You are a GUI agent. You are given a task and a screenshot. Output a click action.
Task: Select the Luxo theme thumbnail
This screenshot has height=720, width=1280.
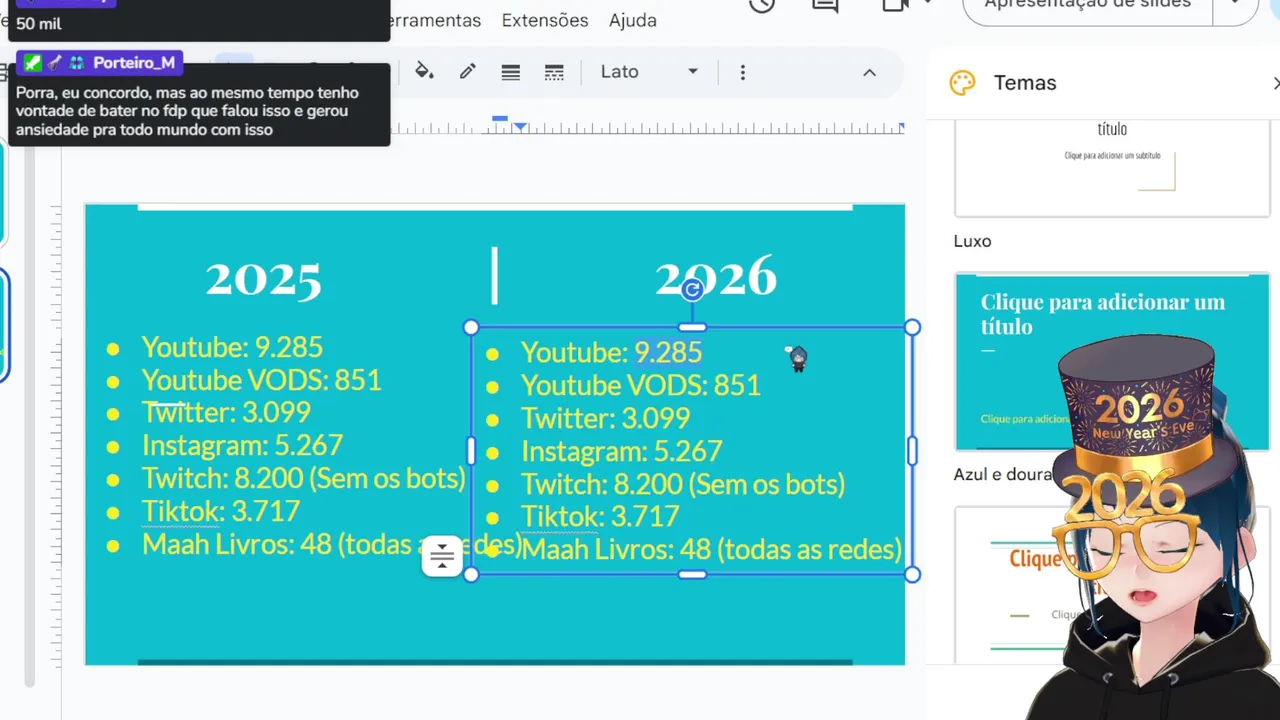click(1112, 166)
